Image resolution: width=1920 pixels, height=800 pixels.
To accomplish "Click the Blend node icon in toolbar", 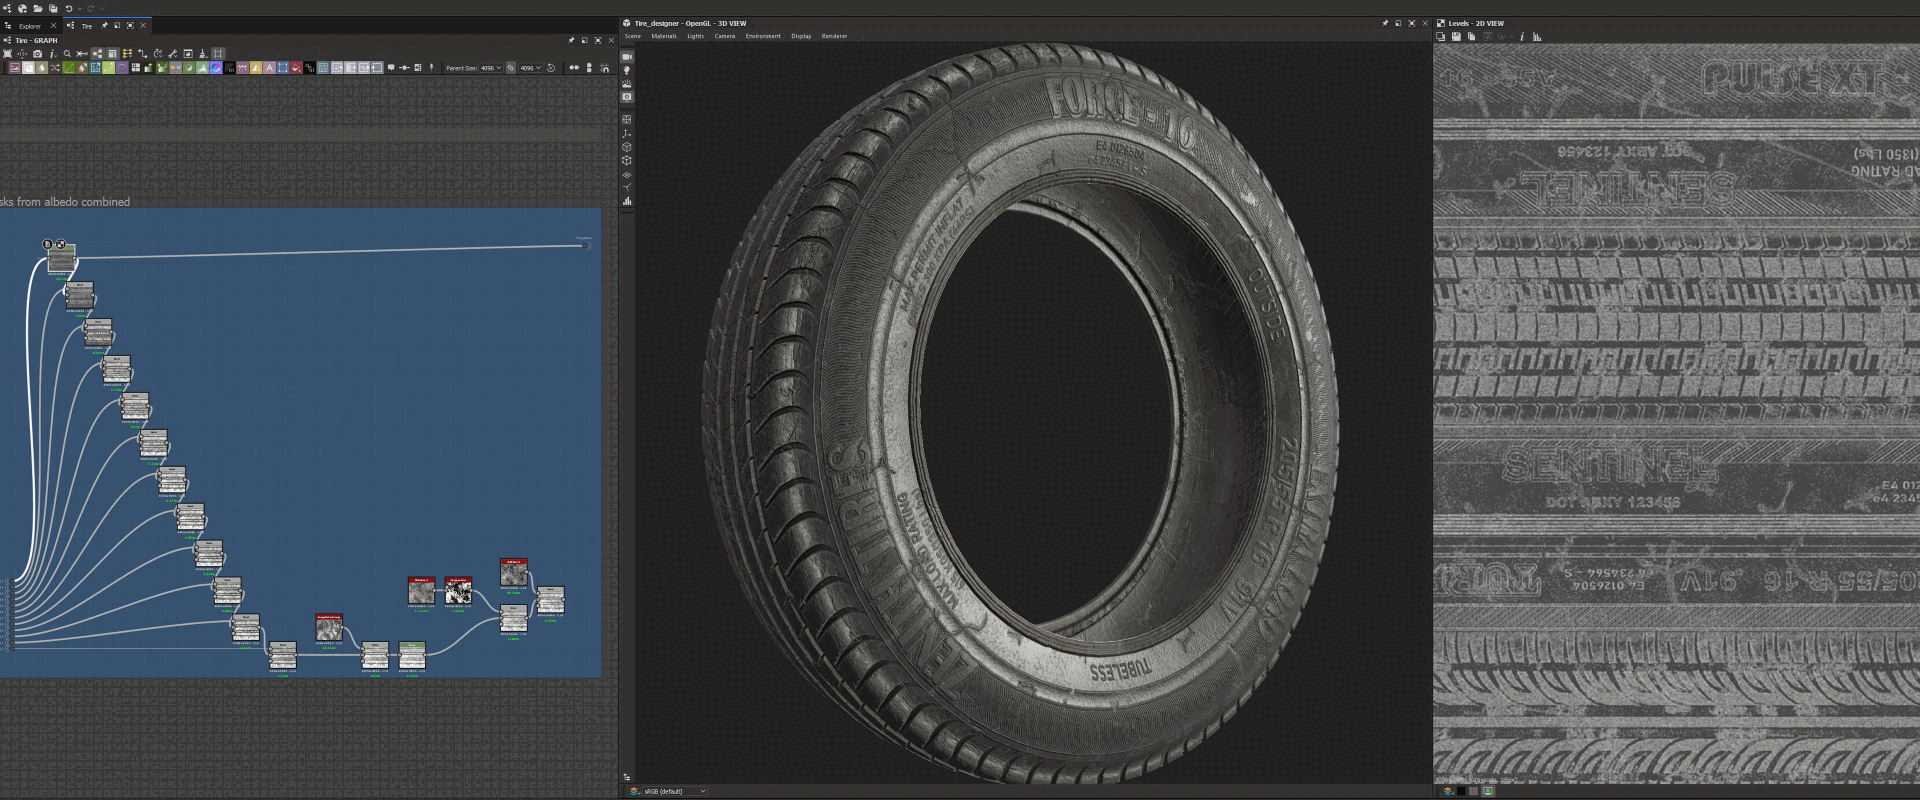I will [28, 68].
